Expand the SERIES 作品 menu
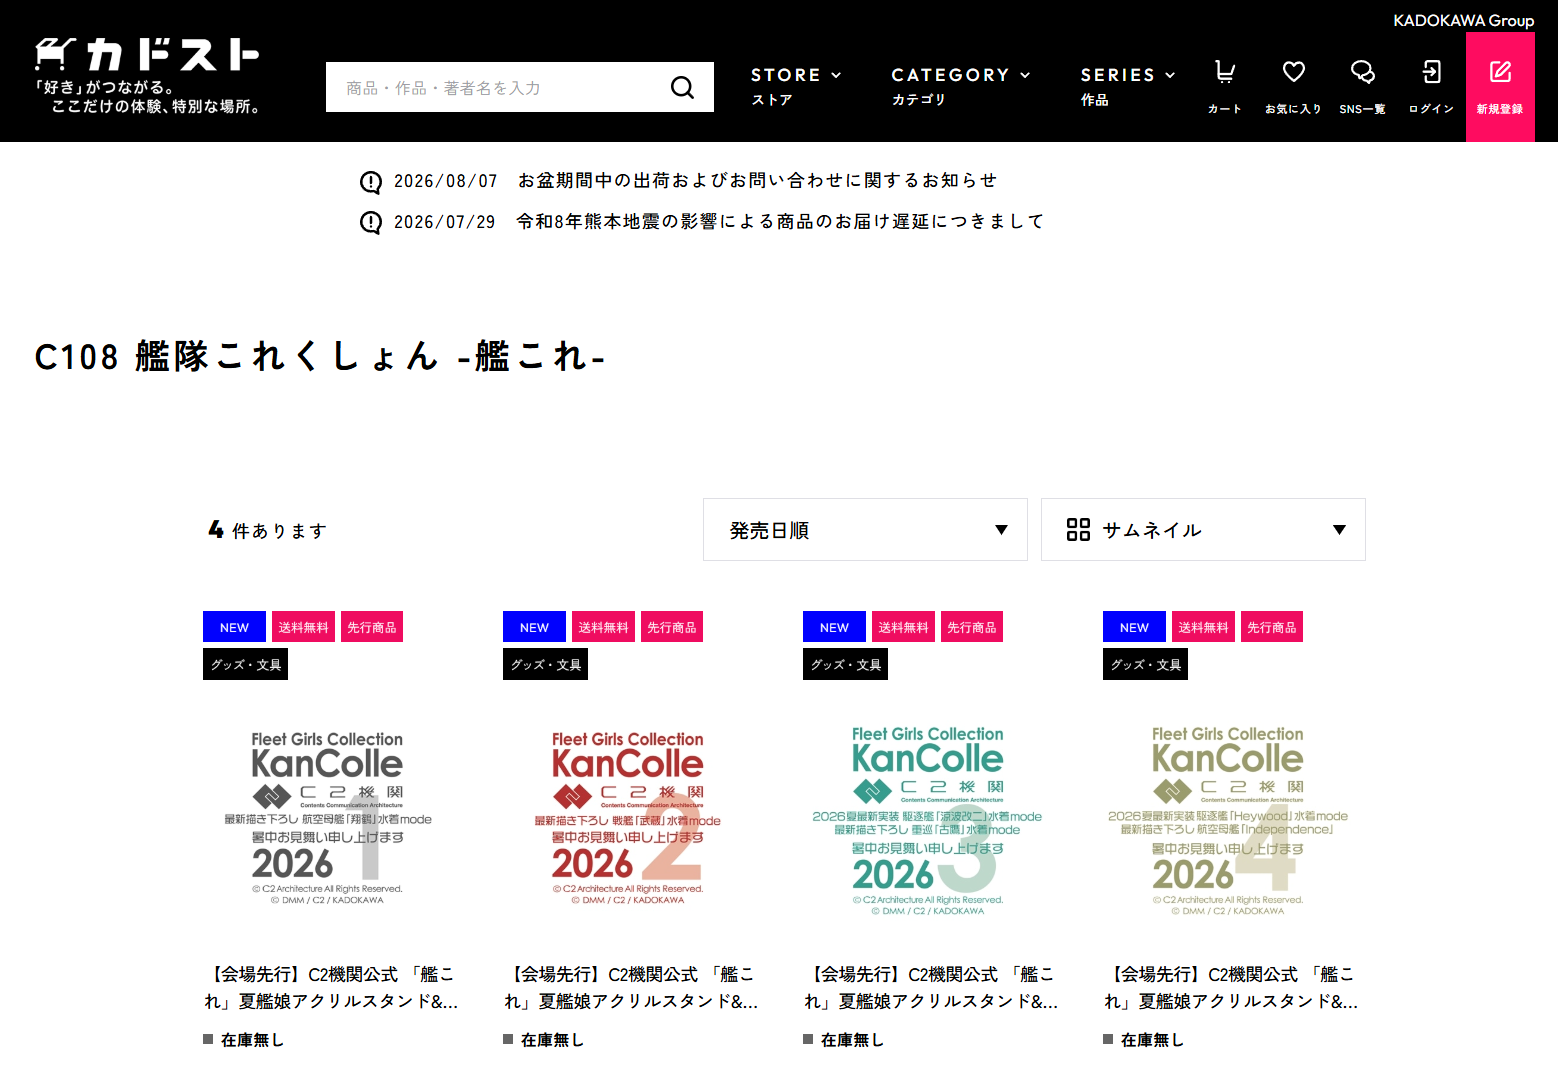Viewport: 1558px width, 1066px height. [1128, 86]
